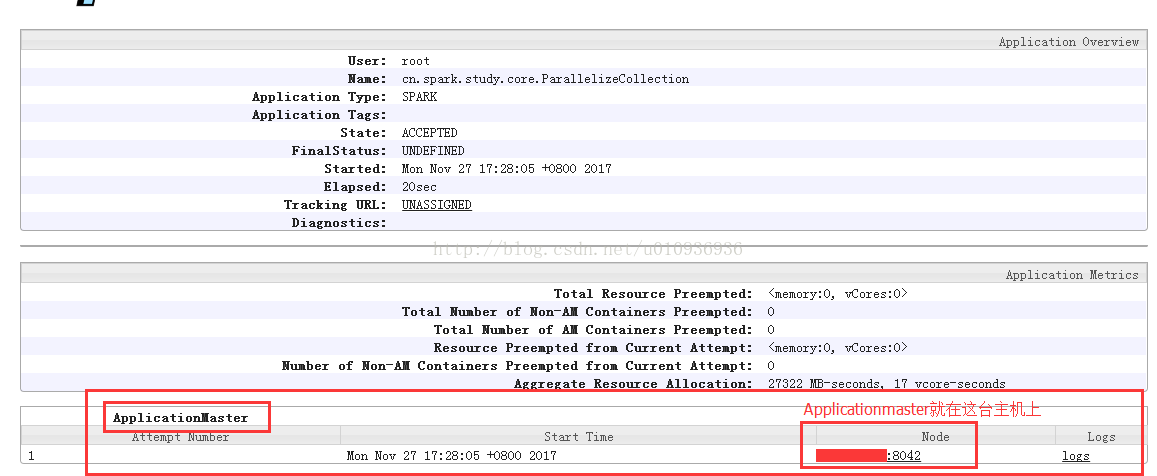The width and height of the screenshot is (1157, 476).
Task: Click the Diagnostics: label
Action: (x=339, y=223)
